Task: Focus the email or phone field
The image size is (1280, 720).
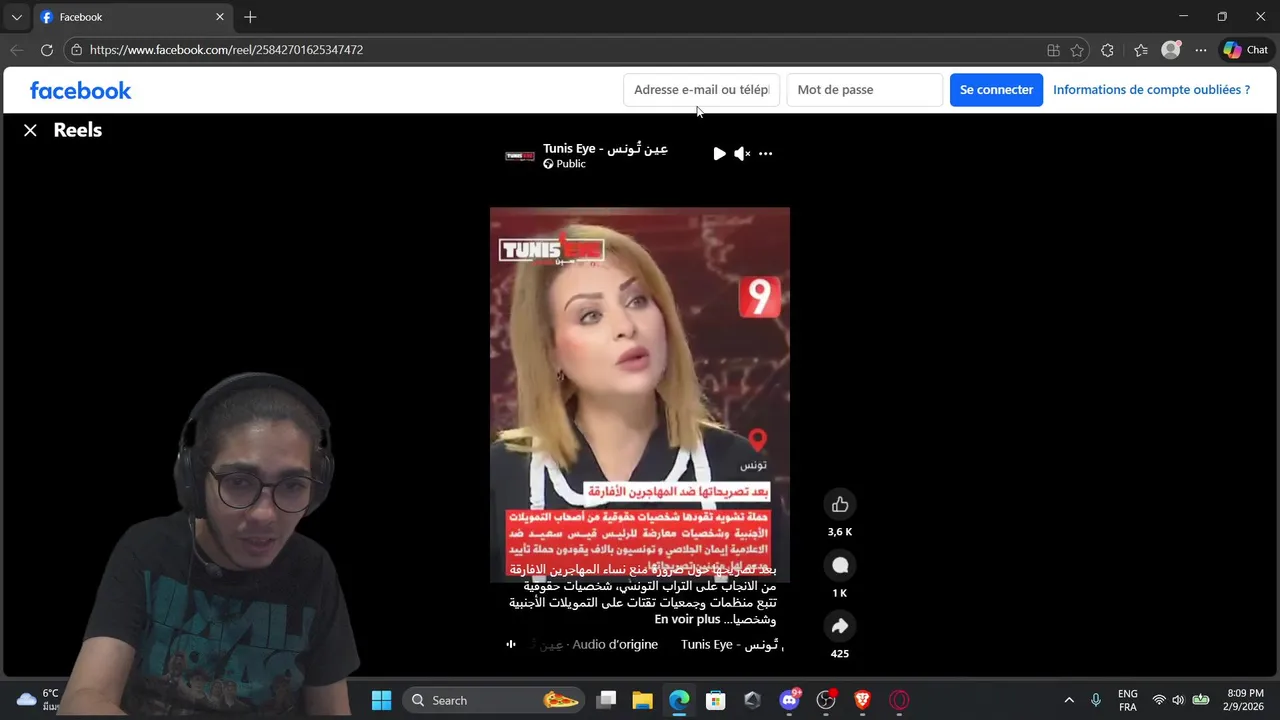Action: click(701, 90)
